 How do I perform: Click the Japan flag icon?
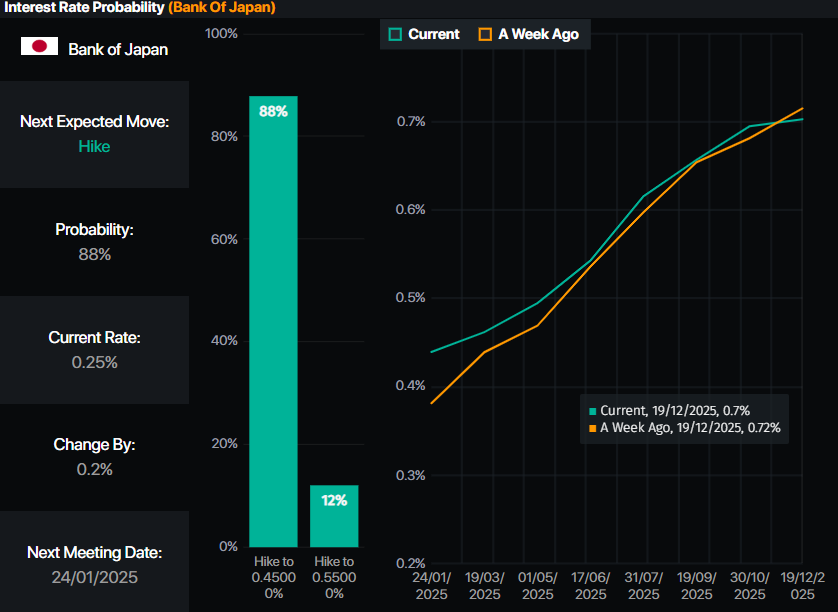pos(41,47)
